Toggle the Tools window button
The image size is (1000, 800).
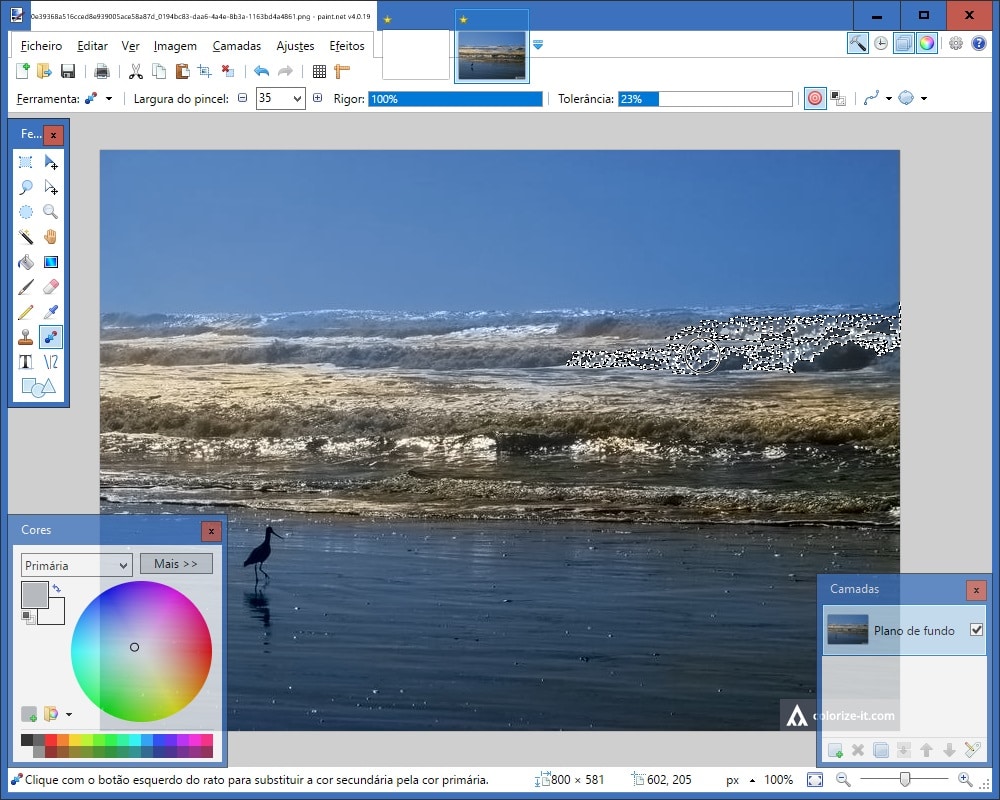point(858,43)
